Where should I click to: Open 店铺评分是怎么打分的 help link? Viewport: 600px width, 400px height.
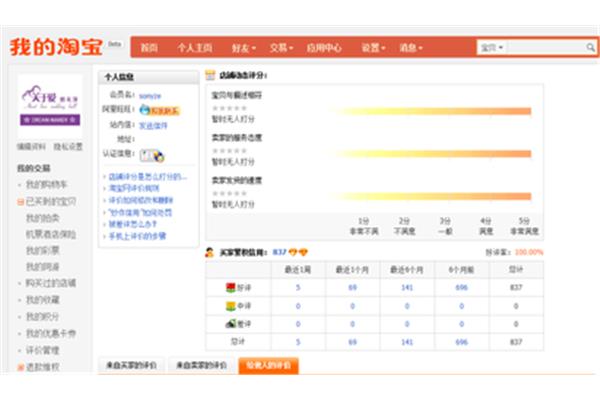click(148, 177)
